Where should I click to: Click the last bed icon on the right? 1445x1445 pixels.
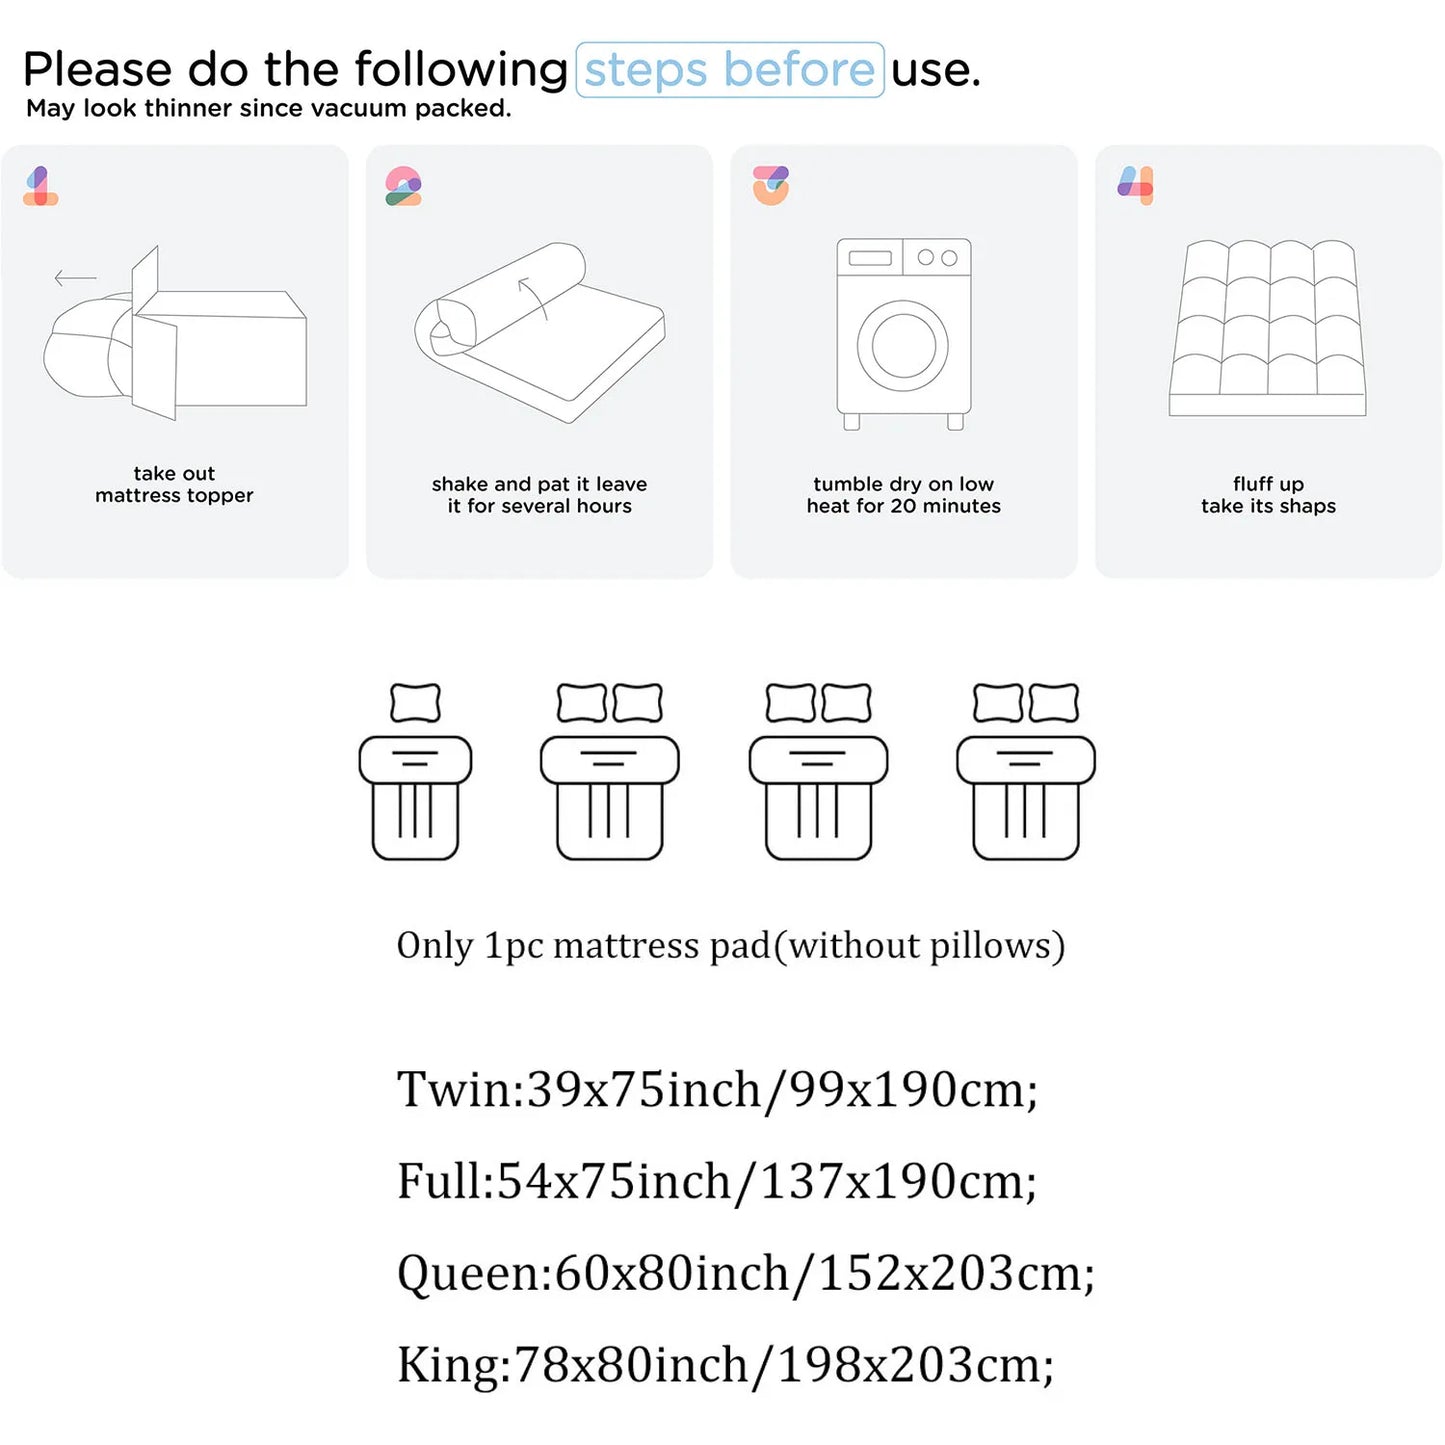click(1026, 771)
